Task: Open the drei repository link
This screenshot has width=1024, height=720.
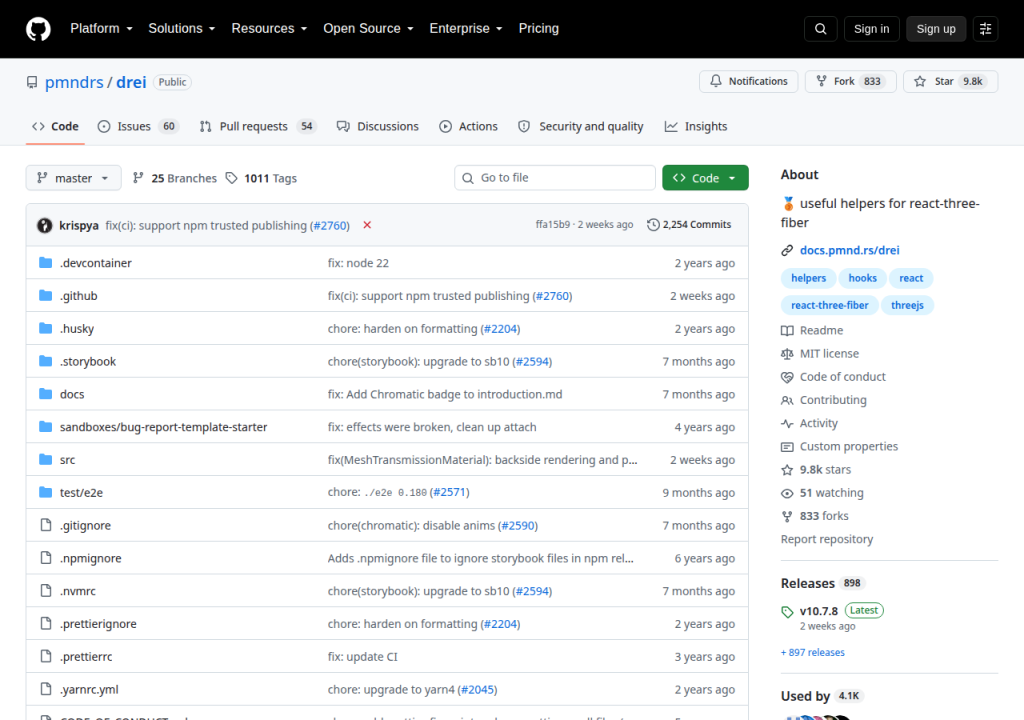Action: click(x=131, y=82)
